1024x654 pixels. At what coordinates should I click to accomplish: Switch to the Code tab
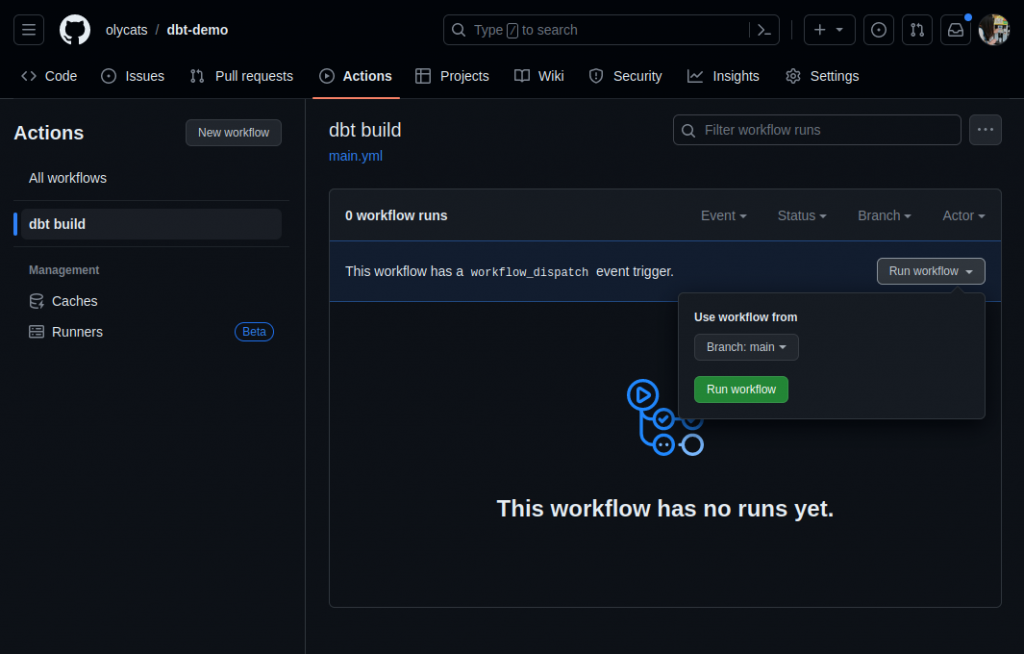click(49, 76)
